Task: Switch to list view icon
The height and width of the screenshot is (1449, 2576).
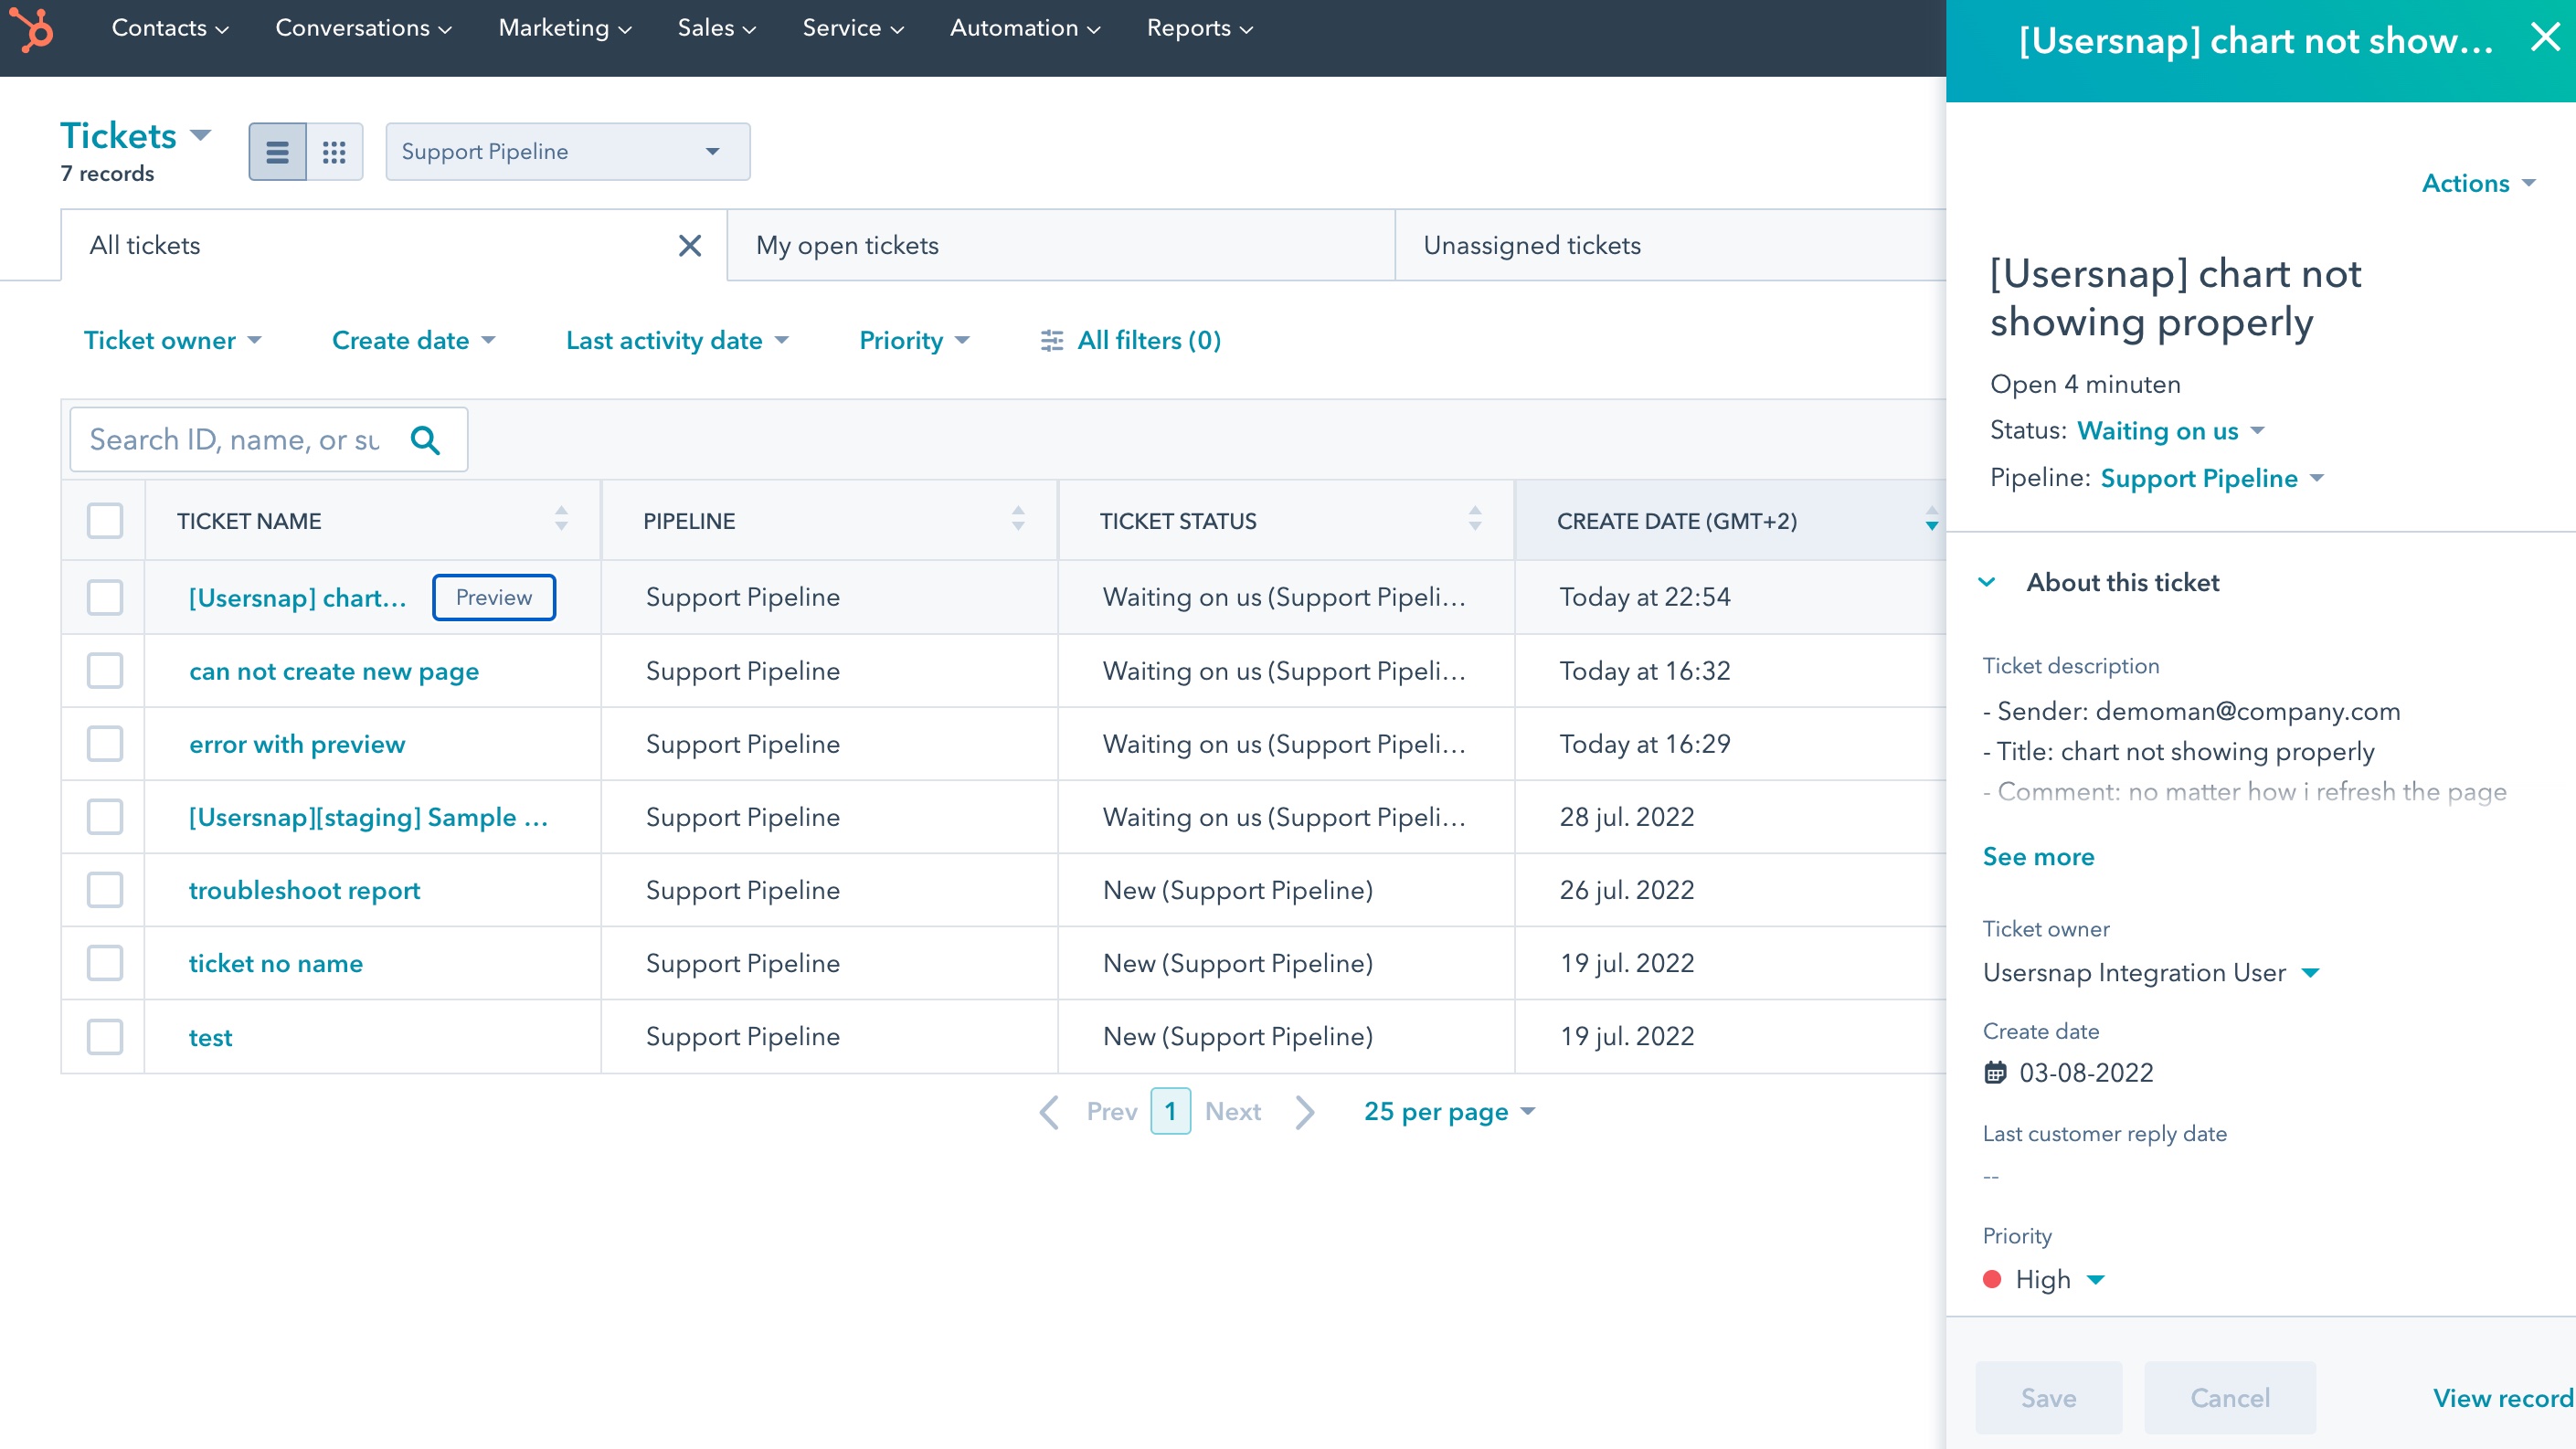Action: pos(277,152)
